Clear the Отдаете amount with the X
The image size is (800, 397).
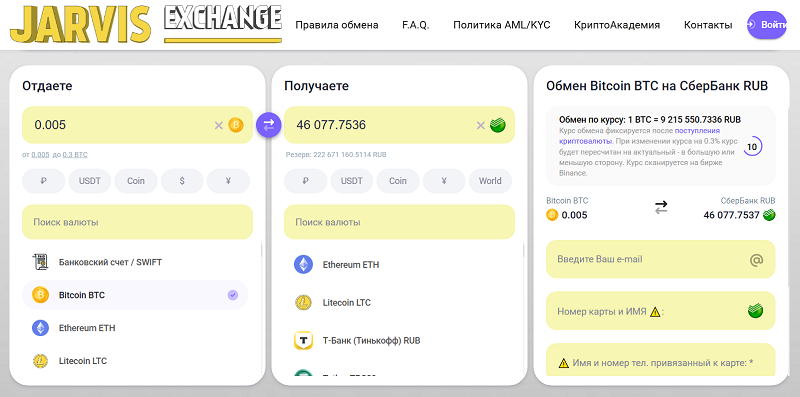pos(218,125)
